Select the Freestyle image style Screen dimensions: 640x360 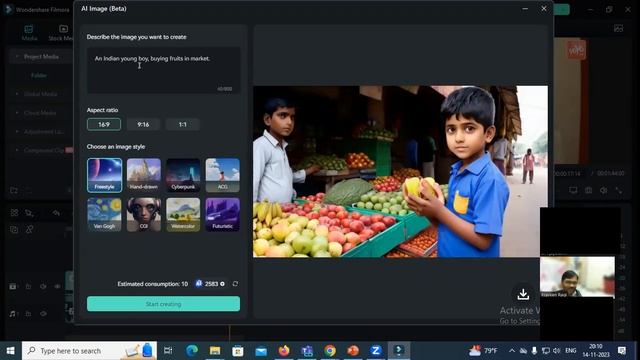[x=104, y=175]
